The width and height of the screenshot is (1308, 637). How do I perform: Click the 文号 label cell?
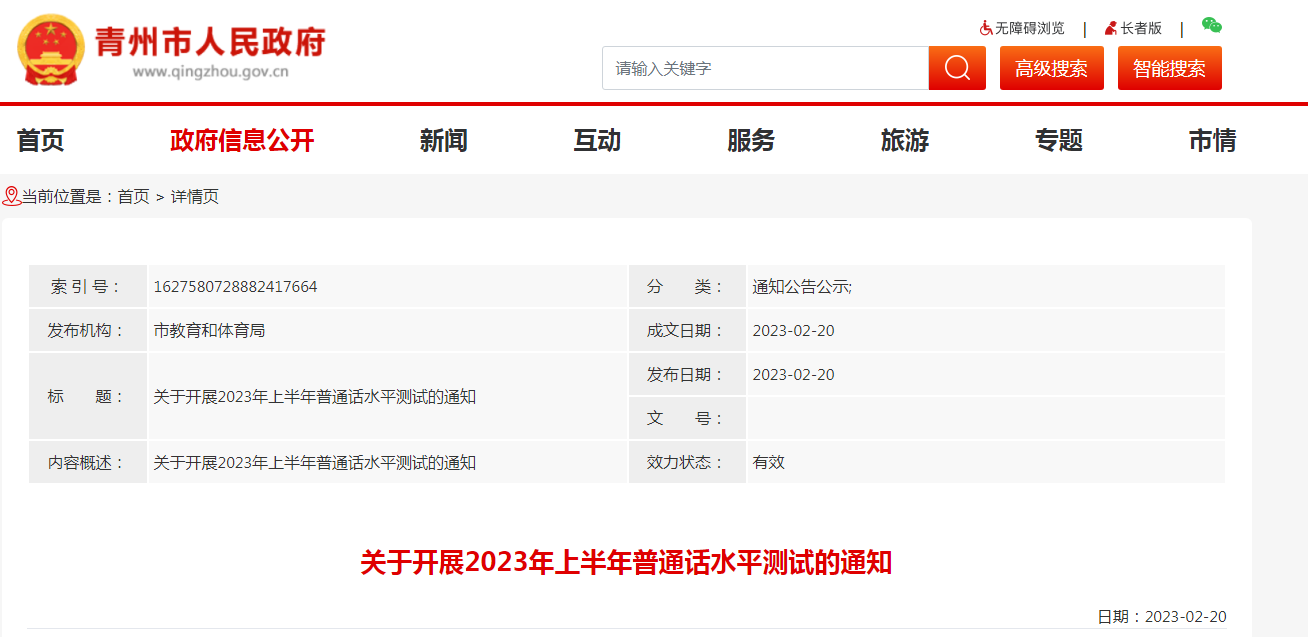[687, 418]
